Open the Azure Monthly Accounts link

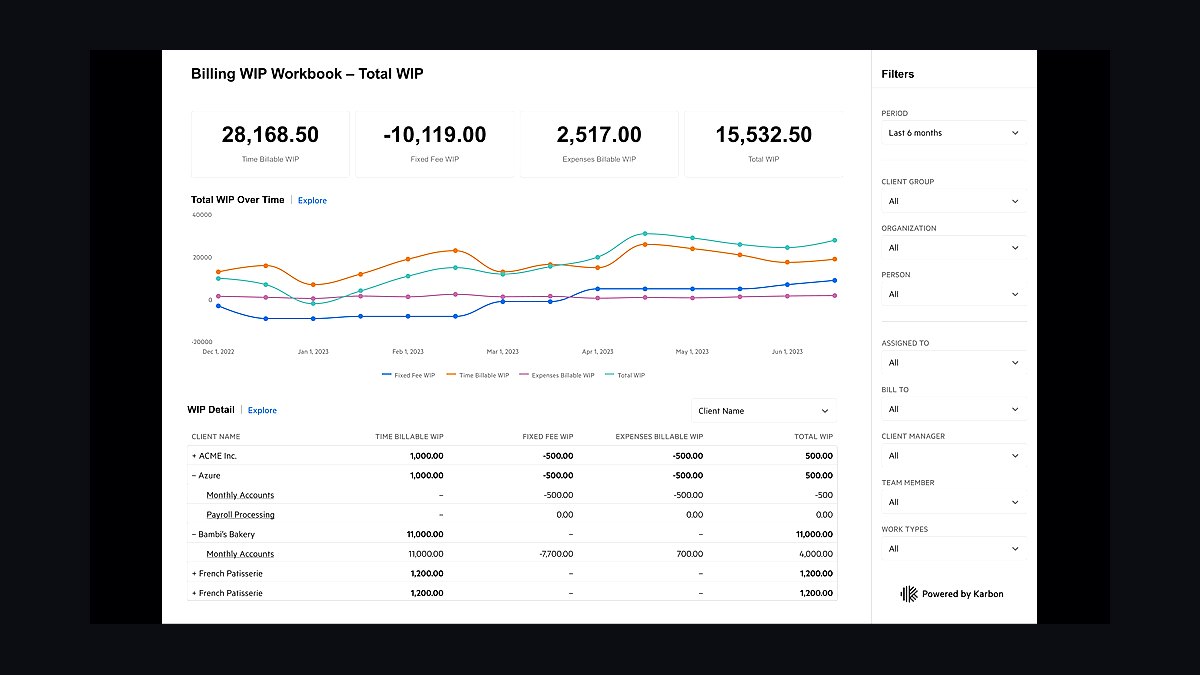pyautogui.click(x=240, y=495)
